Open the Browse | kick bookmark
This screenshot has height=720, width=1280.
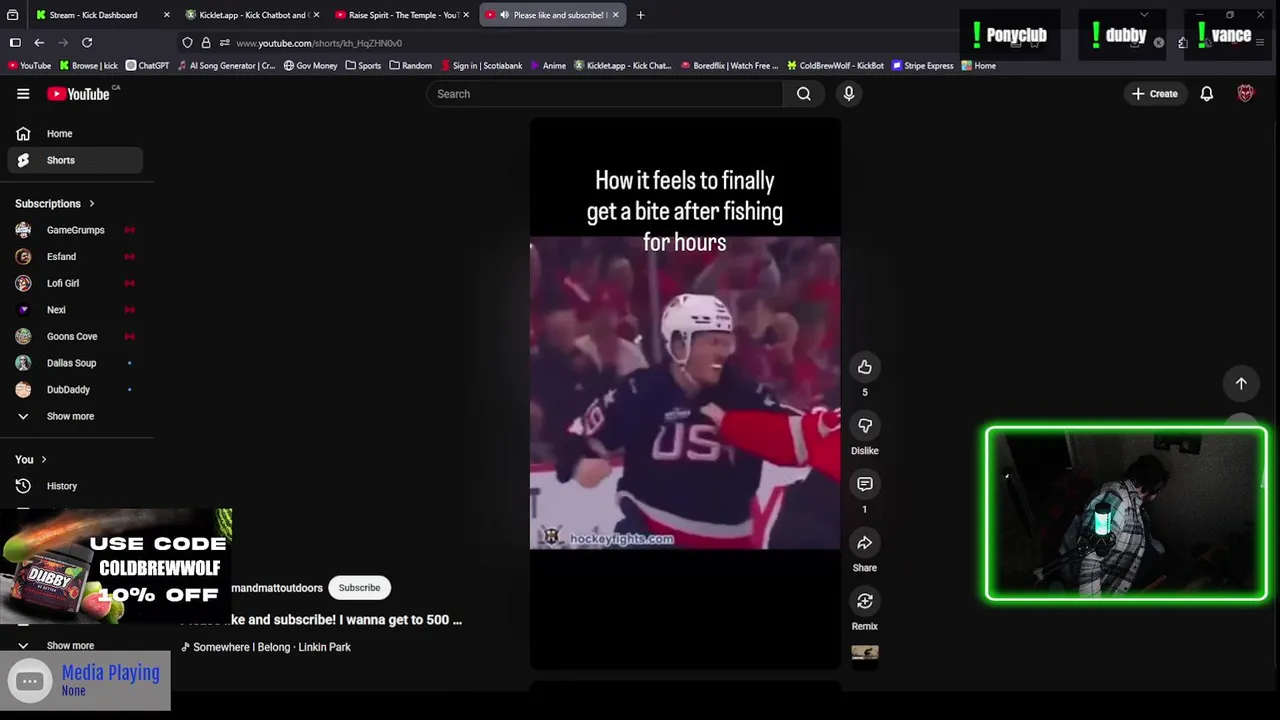pos(88,66)
